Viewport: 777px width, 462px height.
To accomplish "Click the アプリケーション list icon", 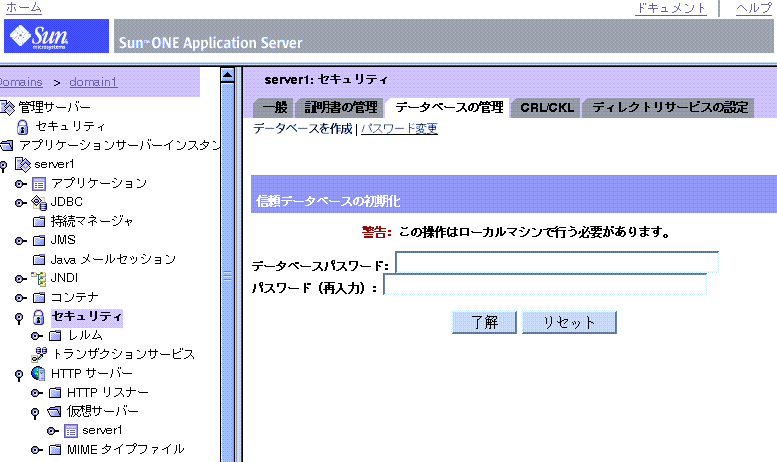I will 39,184.
